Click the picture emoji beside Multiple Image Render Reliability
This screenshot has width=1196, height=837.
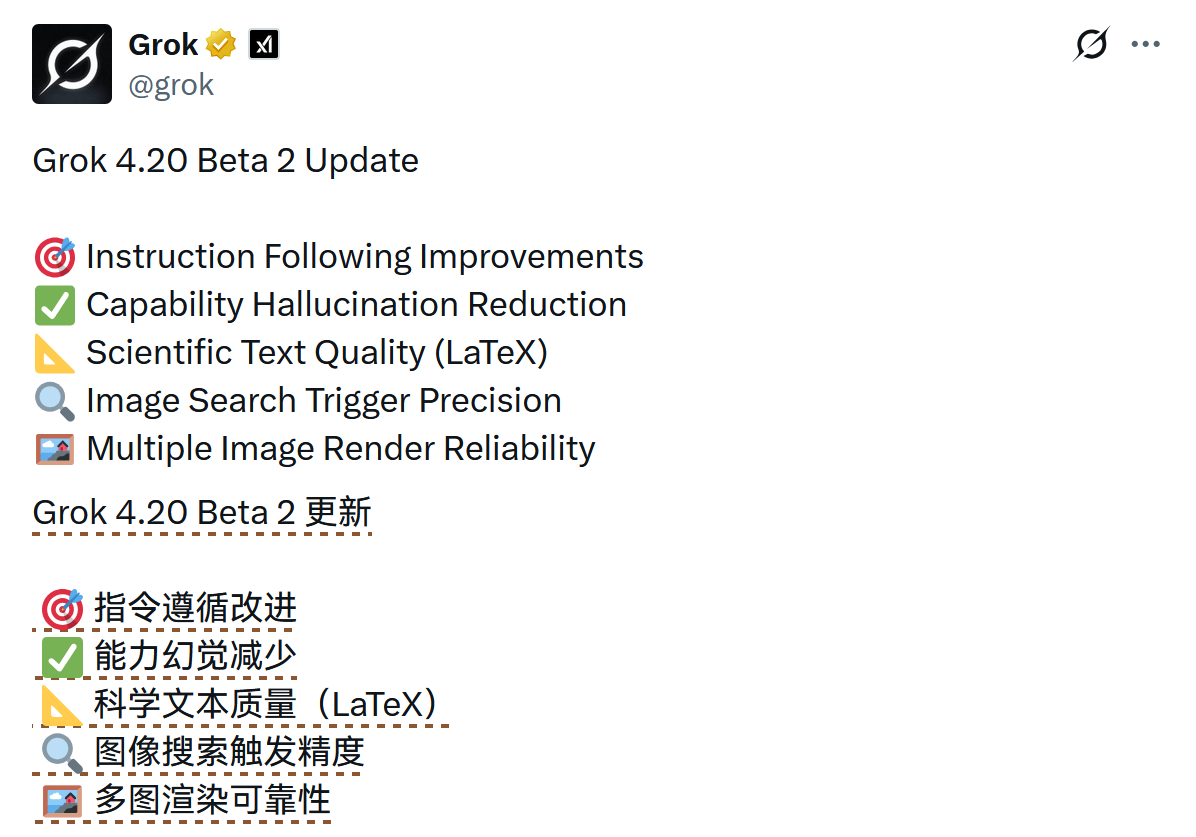pos(55,449)
